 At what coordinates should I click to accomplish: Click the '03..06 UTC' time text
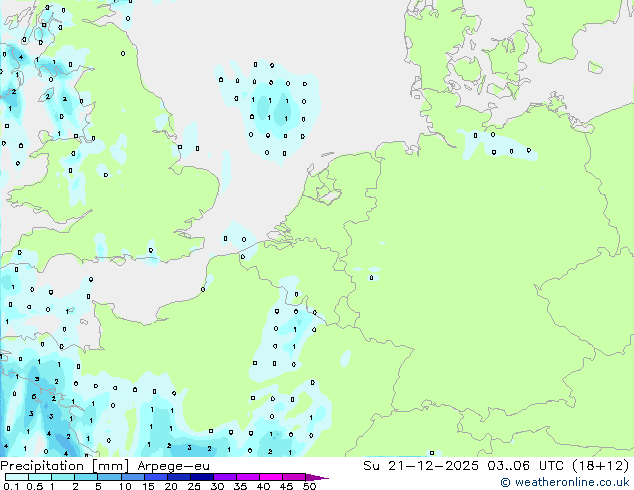[x=525, y=466]
